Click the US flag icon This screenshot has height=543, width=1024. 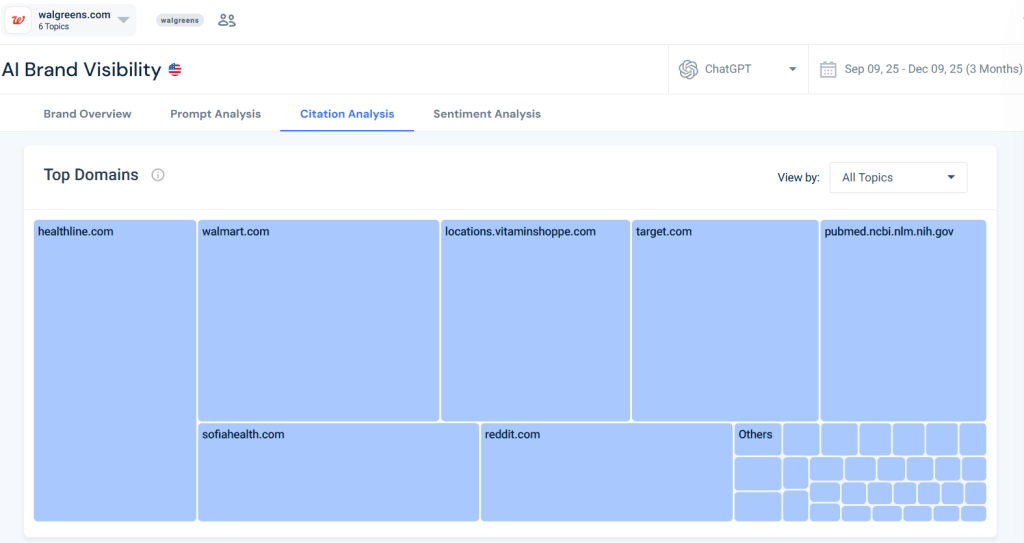tap(175, 70)
